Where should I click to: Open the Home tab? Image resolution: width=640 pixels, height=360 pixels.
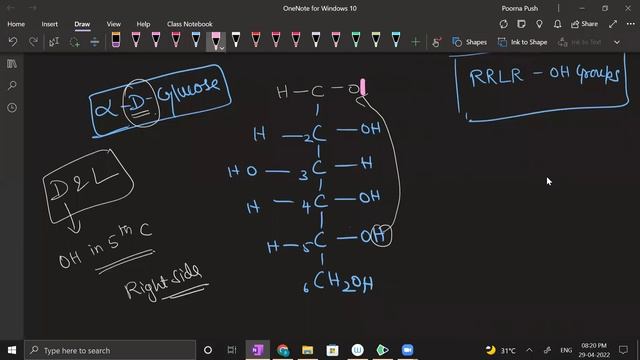click(x=16, y=24)
